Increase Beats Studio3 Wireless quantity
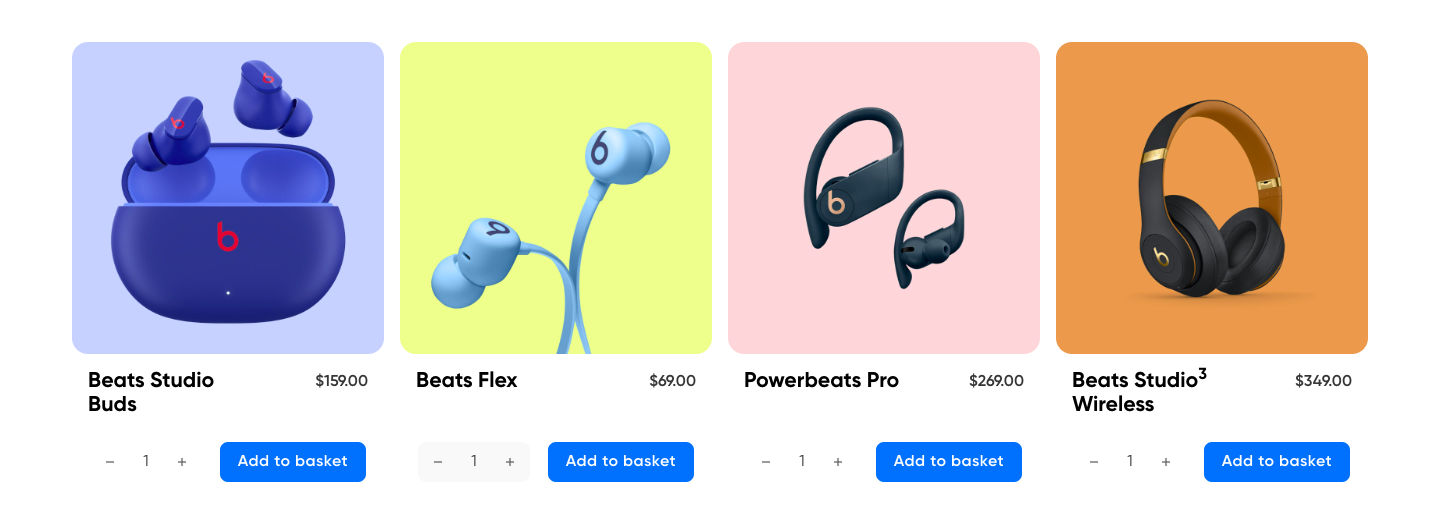The width and height of the screenshot is (1440, 524). pyautogui.click(x=1166, y=462)
